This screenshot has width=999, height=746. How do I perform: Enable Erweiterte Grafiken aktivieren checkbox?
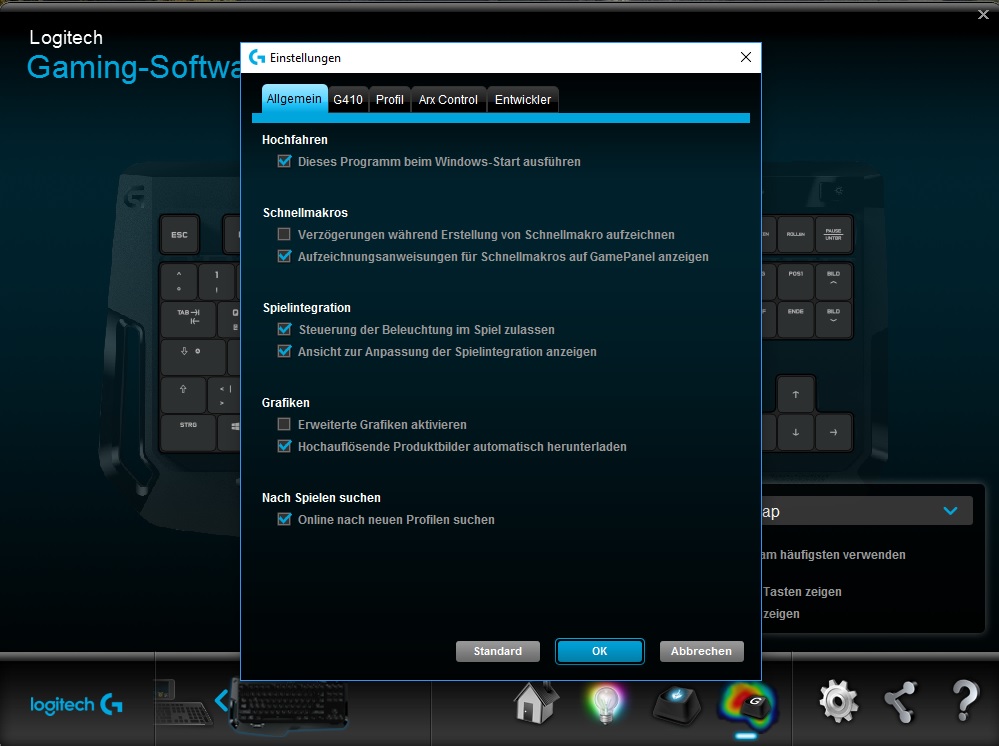284,424
